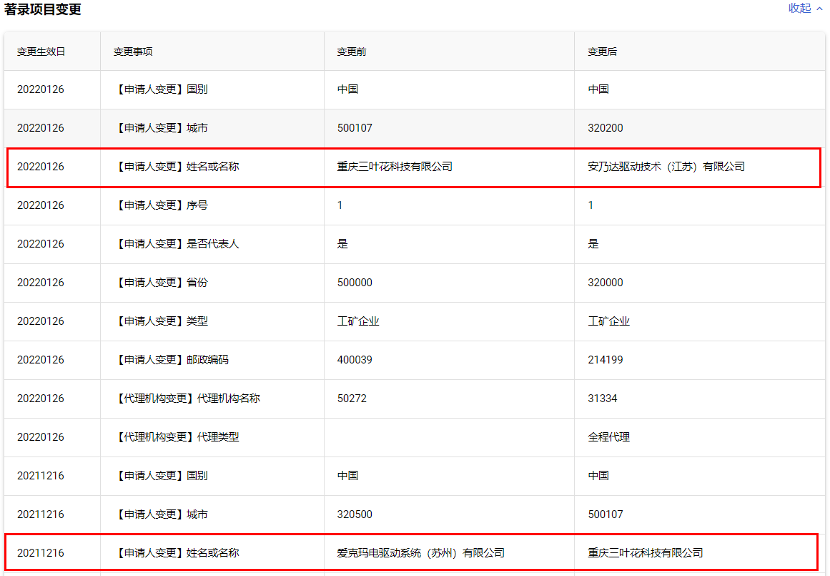Click 500107 in the 20220126 城市 row

click(x=355, y=128)
